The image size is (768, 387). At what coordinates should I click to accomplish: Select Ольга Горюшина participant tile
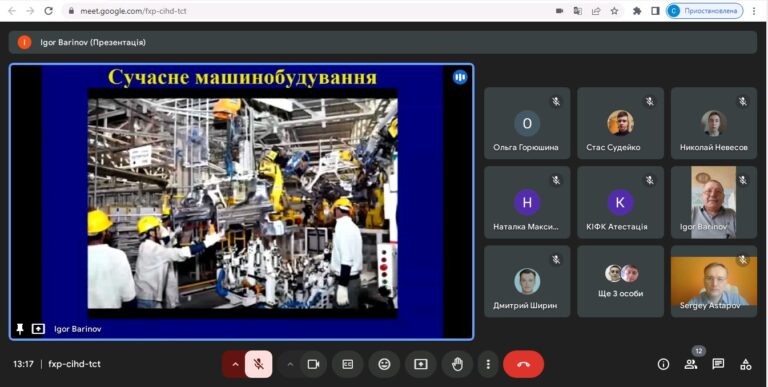click(x=527, y=123)
